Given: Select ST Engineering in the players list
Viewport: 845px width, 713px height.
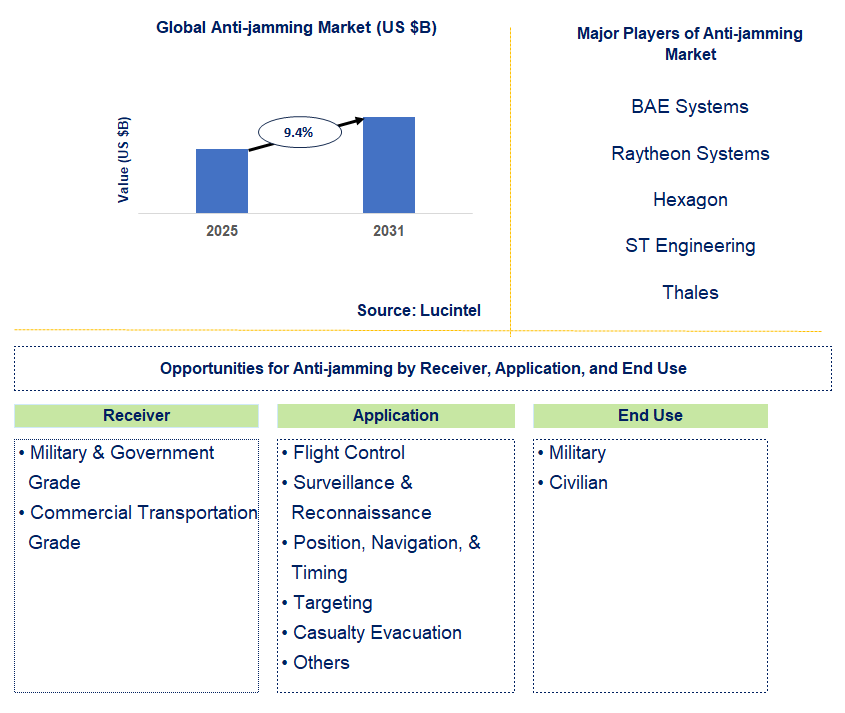Looking at the screenshot, I should (690, 246).
